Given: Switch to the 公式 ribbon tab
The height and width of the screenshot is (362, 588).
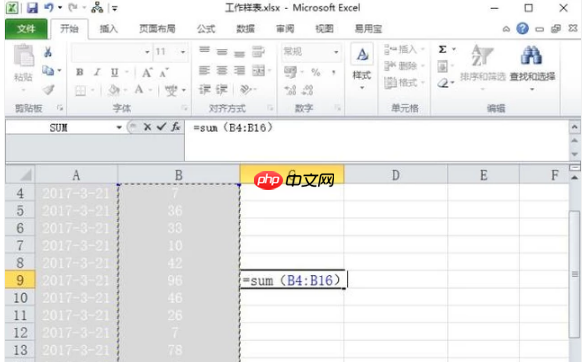Looking at the screenshot, I should pyautogui.click(x=206, y=29).
